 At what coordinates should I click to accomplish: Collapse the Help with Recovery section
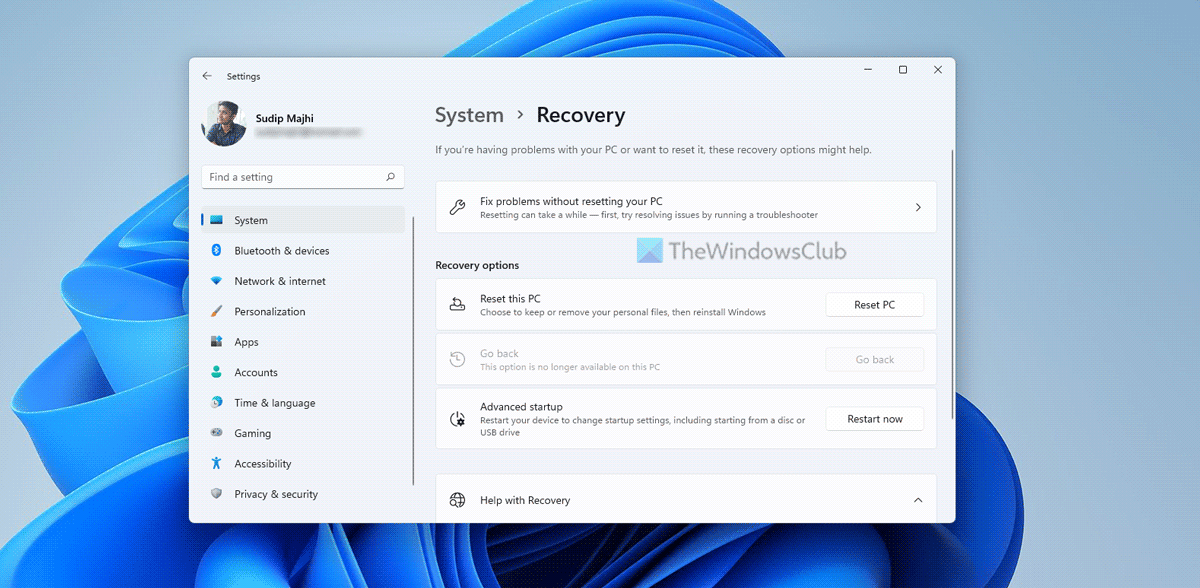(918, 500)
